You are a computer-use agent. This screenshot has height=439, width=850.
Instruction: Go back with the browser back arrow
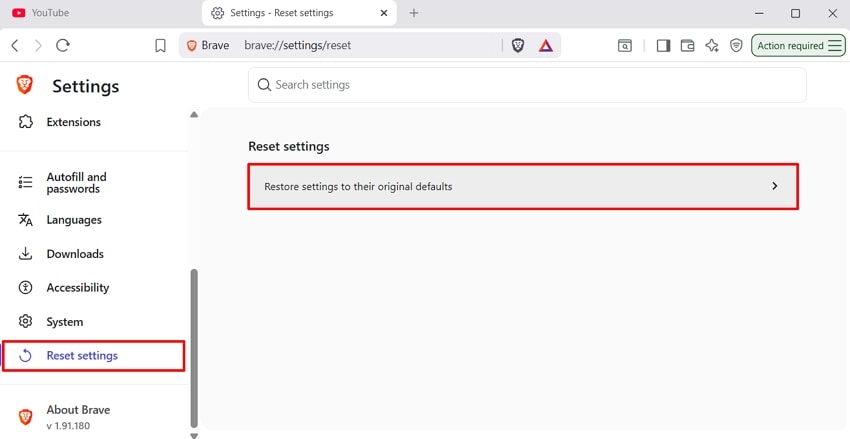(x=15, y=46)
